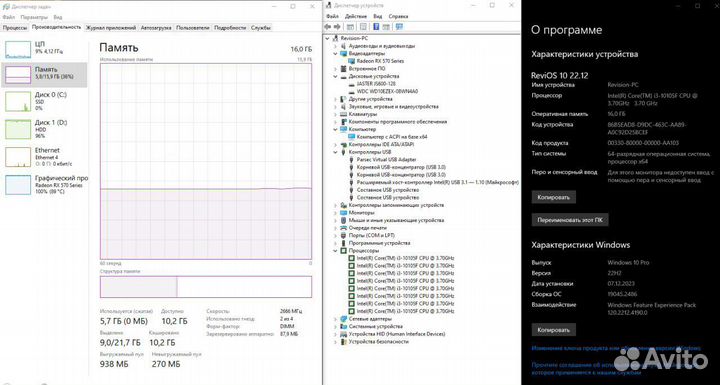Click the JASTER JS600-128 drive icon
Image resolution: width=720 pixels, height=385 pixels.
352,84
